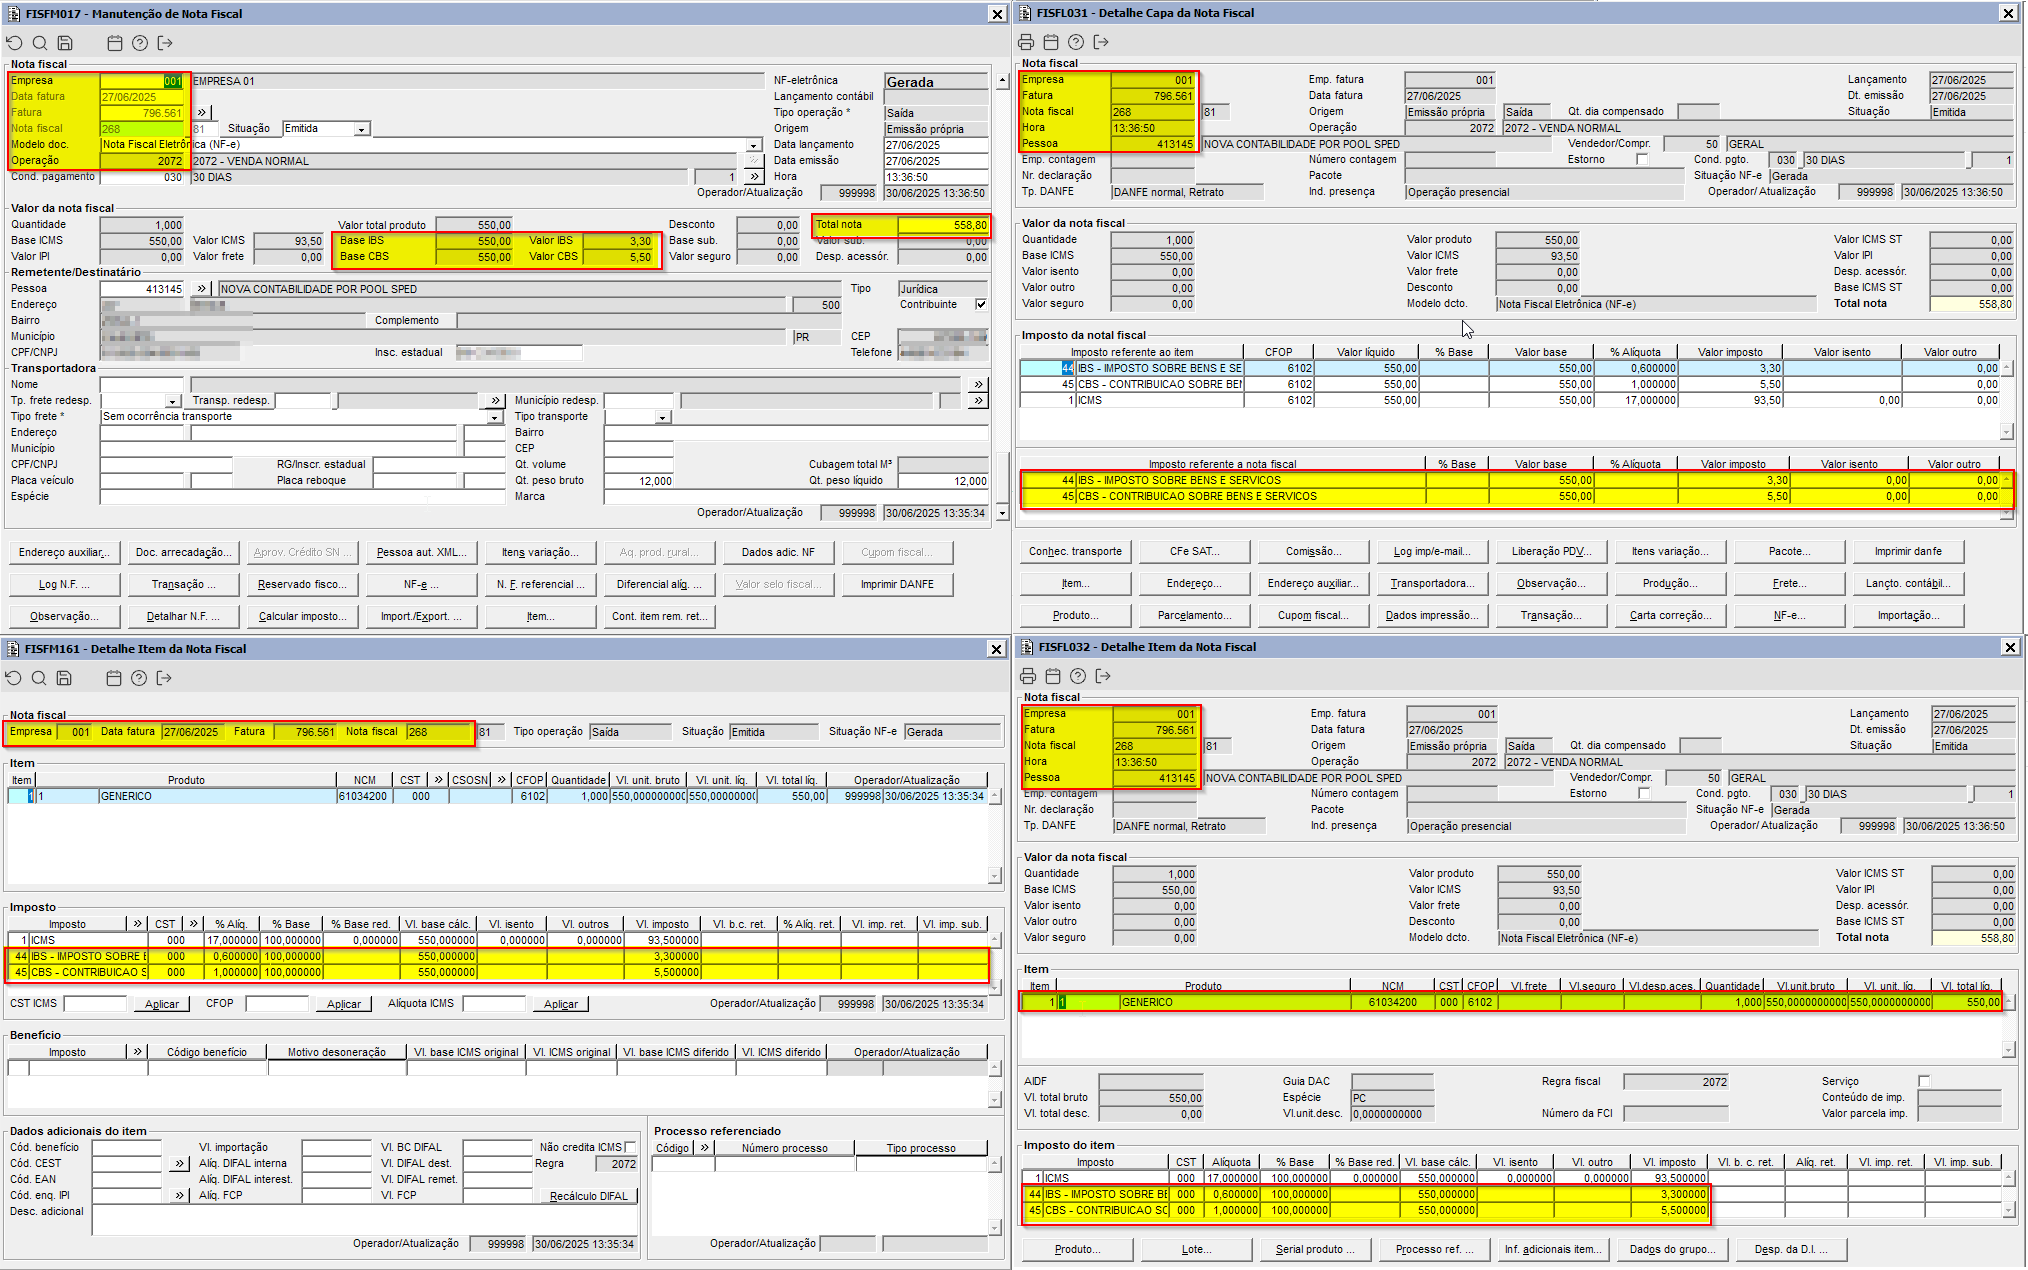
Task: Open the Modelo doc. dropdown arrow
Action: pos(754,145)
